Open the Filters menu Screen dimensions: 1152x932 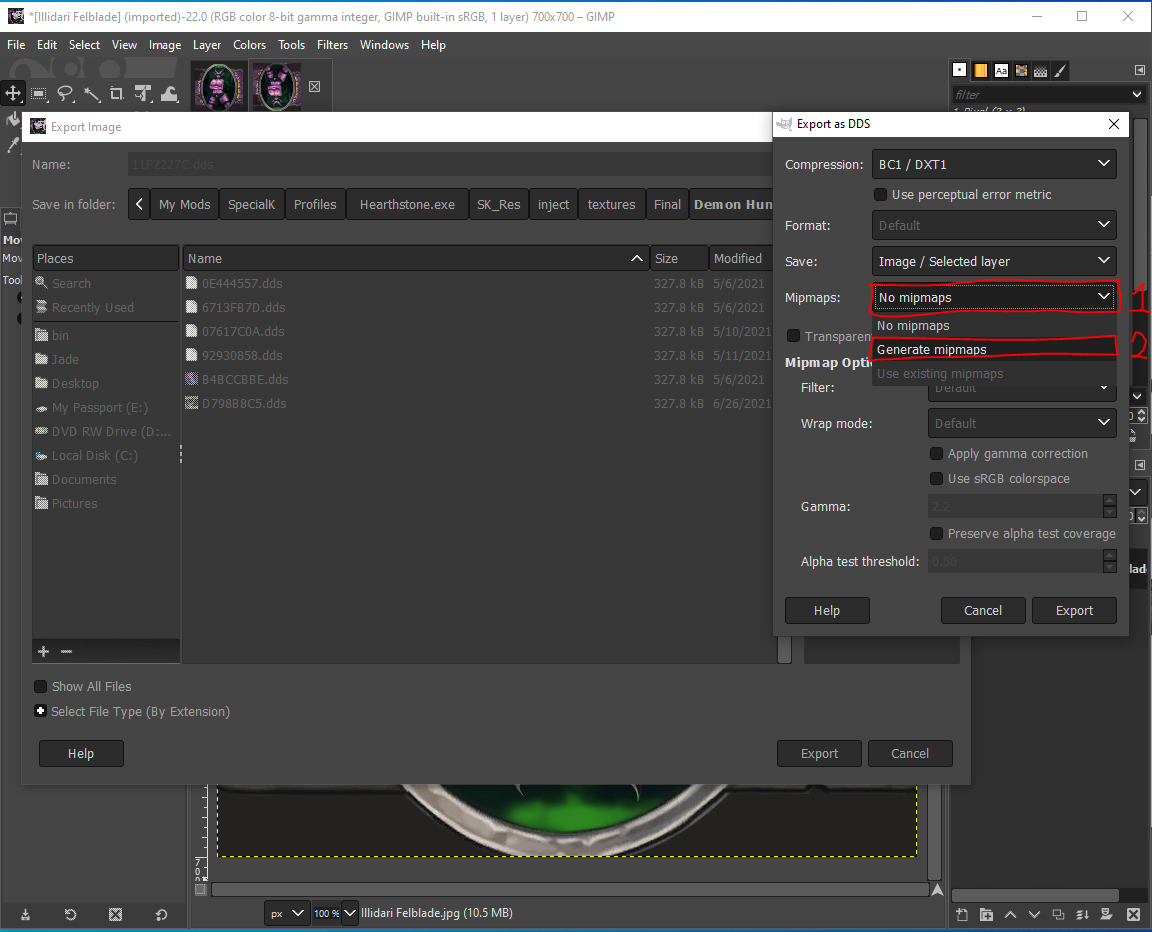click(x=330, y=45)
